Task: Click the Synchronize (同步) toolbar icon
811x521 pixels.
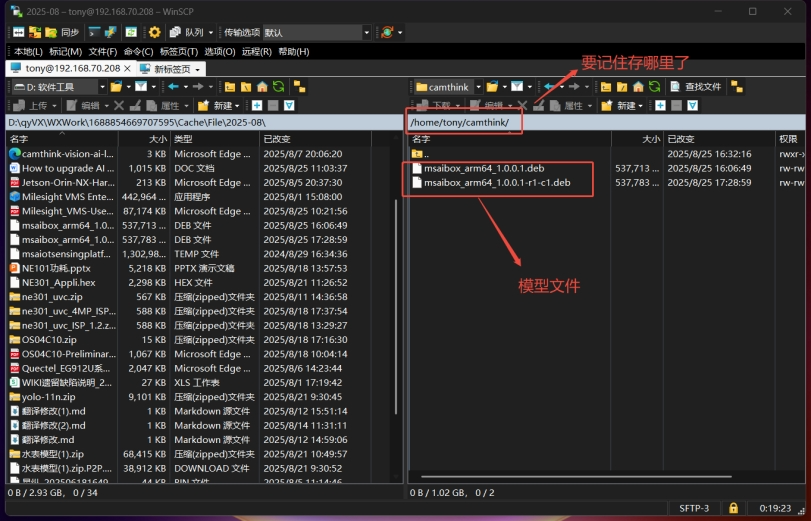Action: [62, 32]
